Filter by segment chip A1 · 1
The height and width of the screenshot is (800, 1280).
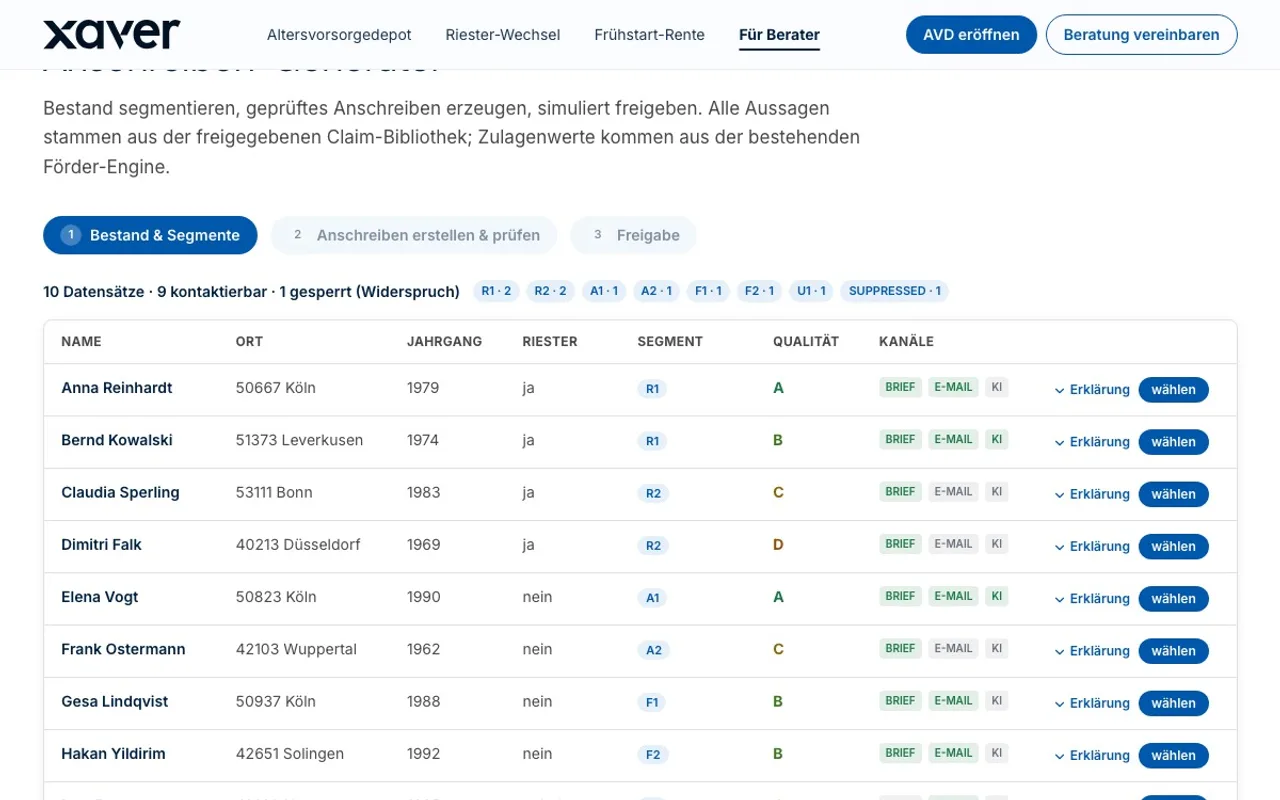tap(604, 291)
